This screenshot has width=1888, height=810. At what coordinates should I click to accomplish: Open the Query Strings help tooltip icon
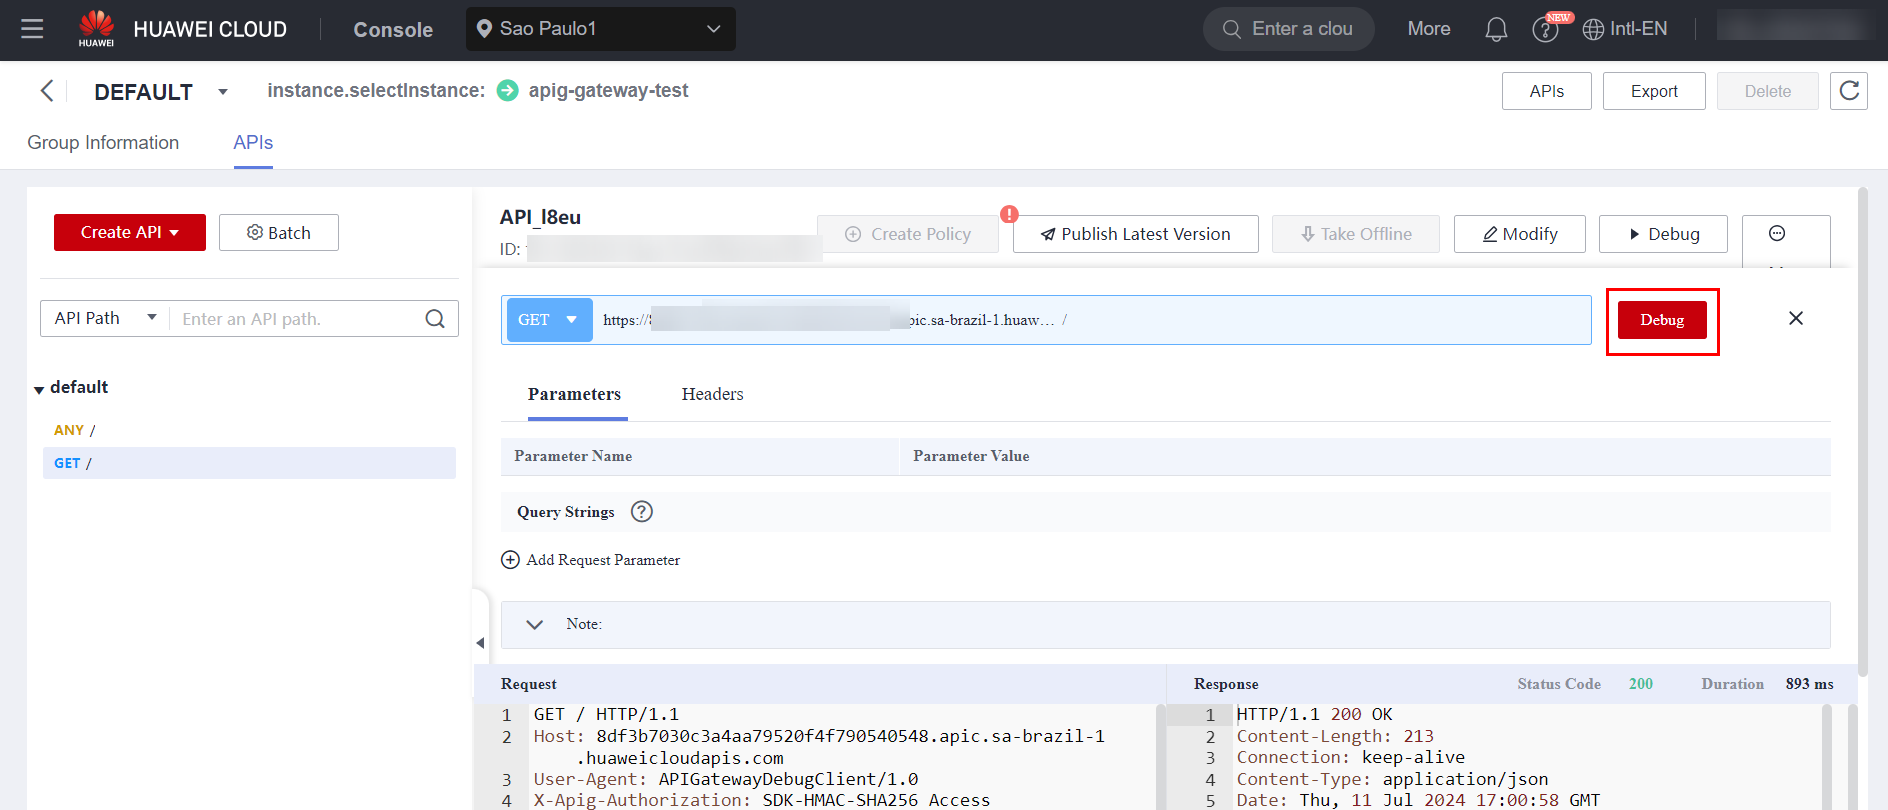(642, 512)
